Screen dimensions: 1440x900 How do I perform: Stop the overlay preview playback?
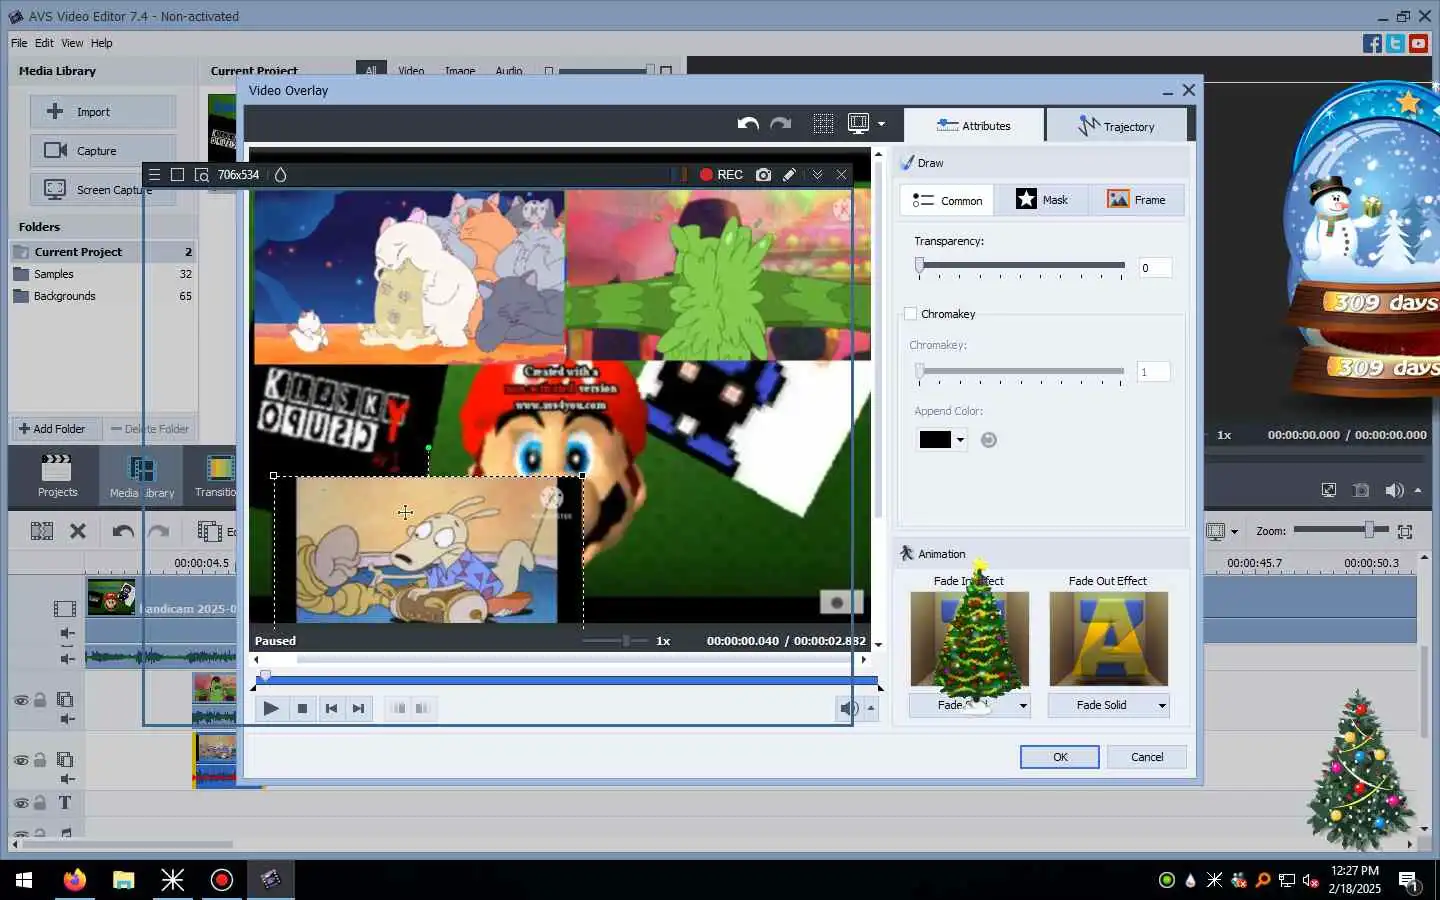[x=302, y=708]
